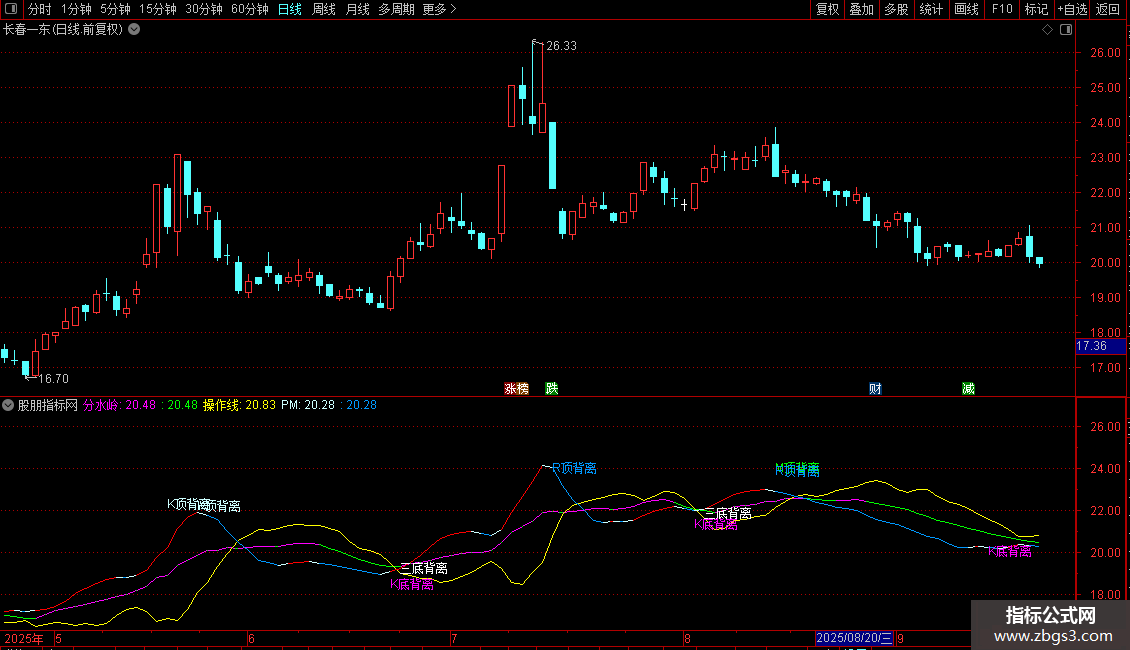The image size is (1130, 650).
Task: Click the stock title 长春一东(日线.前复权)
Action: point(63,30)
